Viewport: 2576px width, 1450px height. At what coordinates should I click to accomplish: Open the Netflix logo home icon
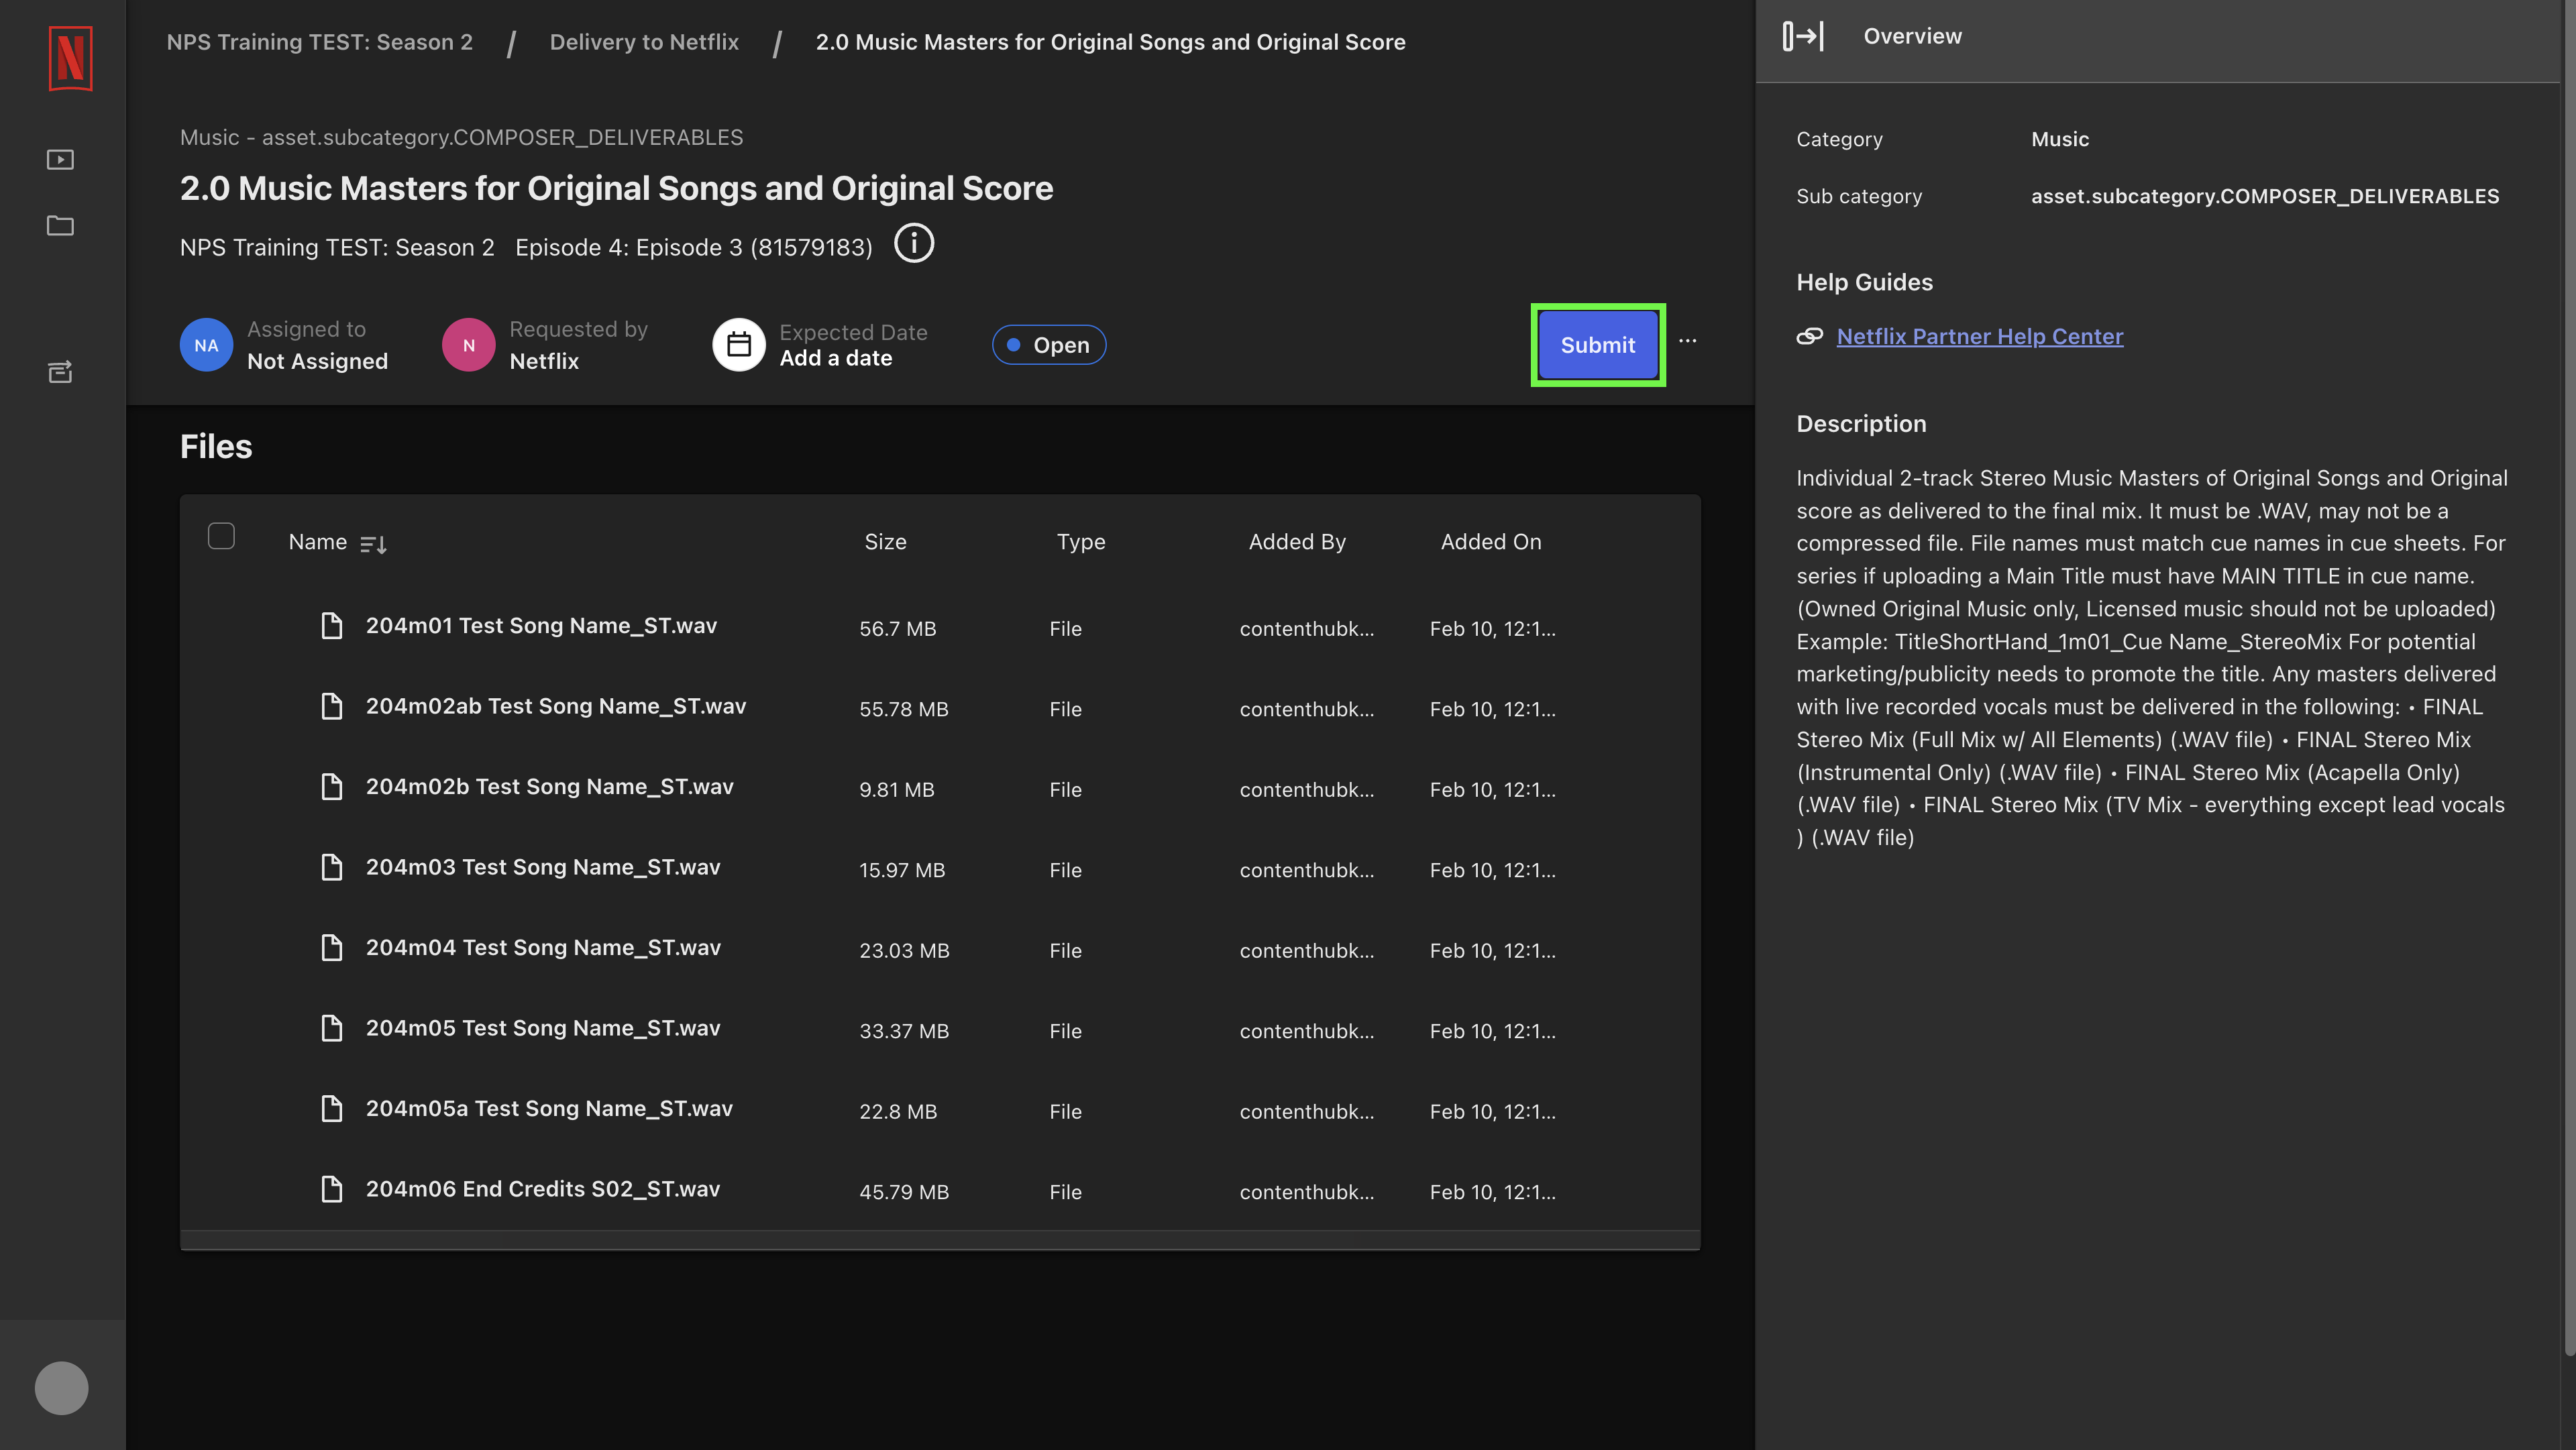coord(70,58)
